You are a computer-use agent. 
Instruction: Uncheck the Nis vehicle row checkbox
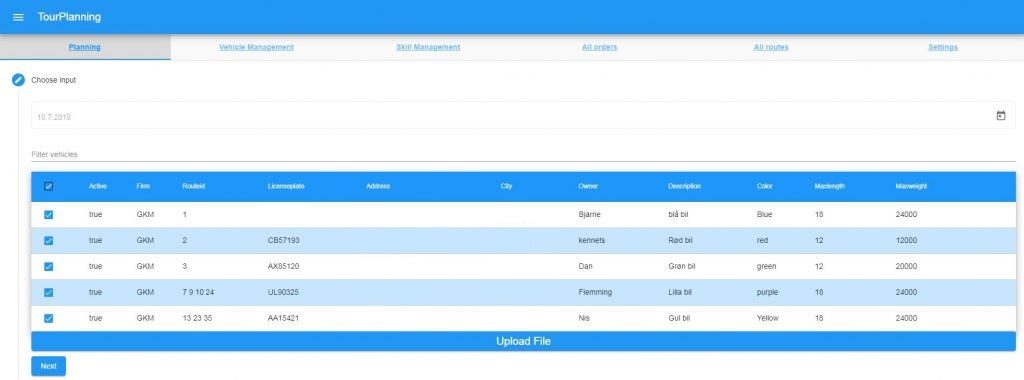click(x=48, y=318)
